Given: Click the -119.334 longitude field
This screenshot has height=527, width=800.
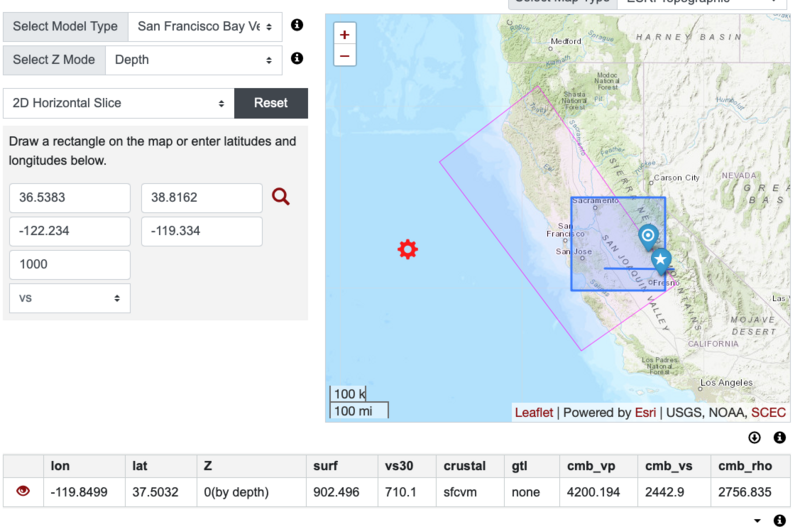Looking at the screenshot, I should [x=202, y=231].
